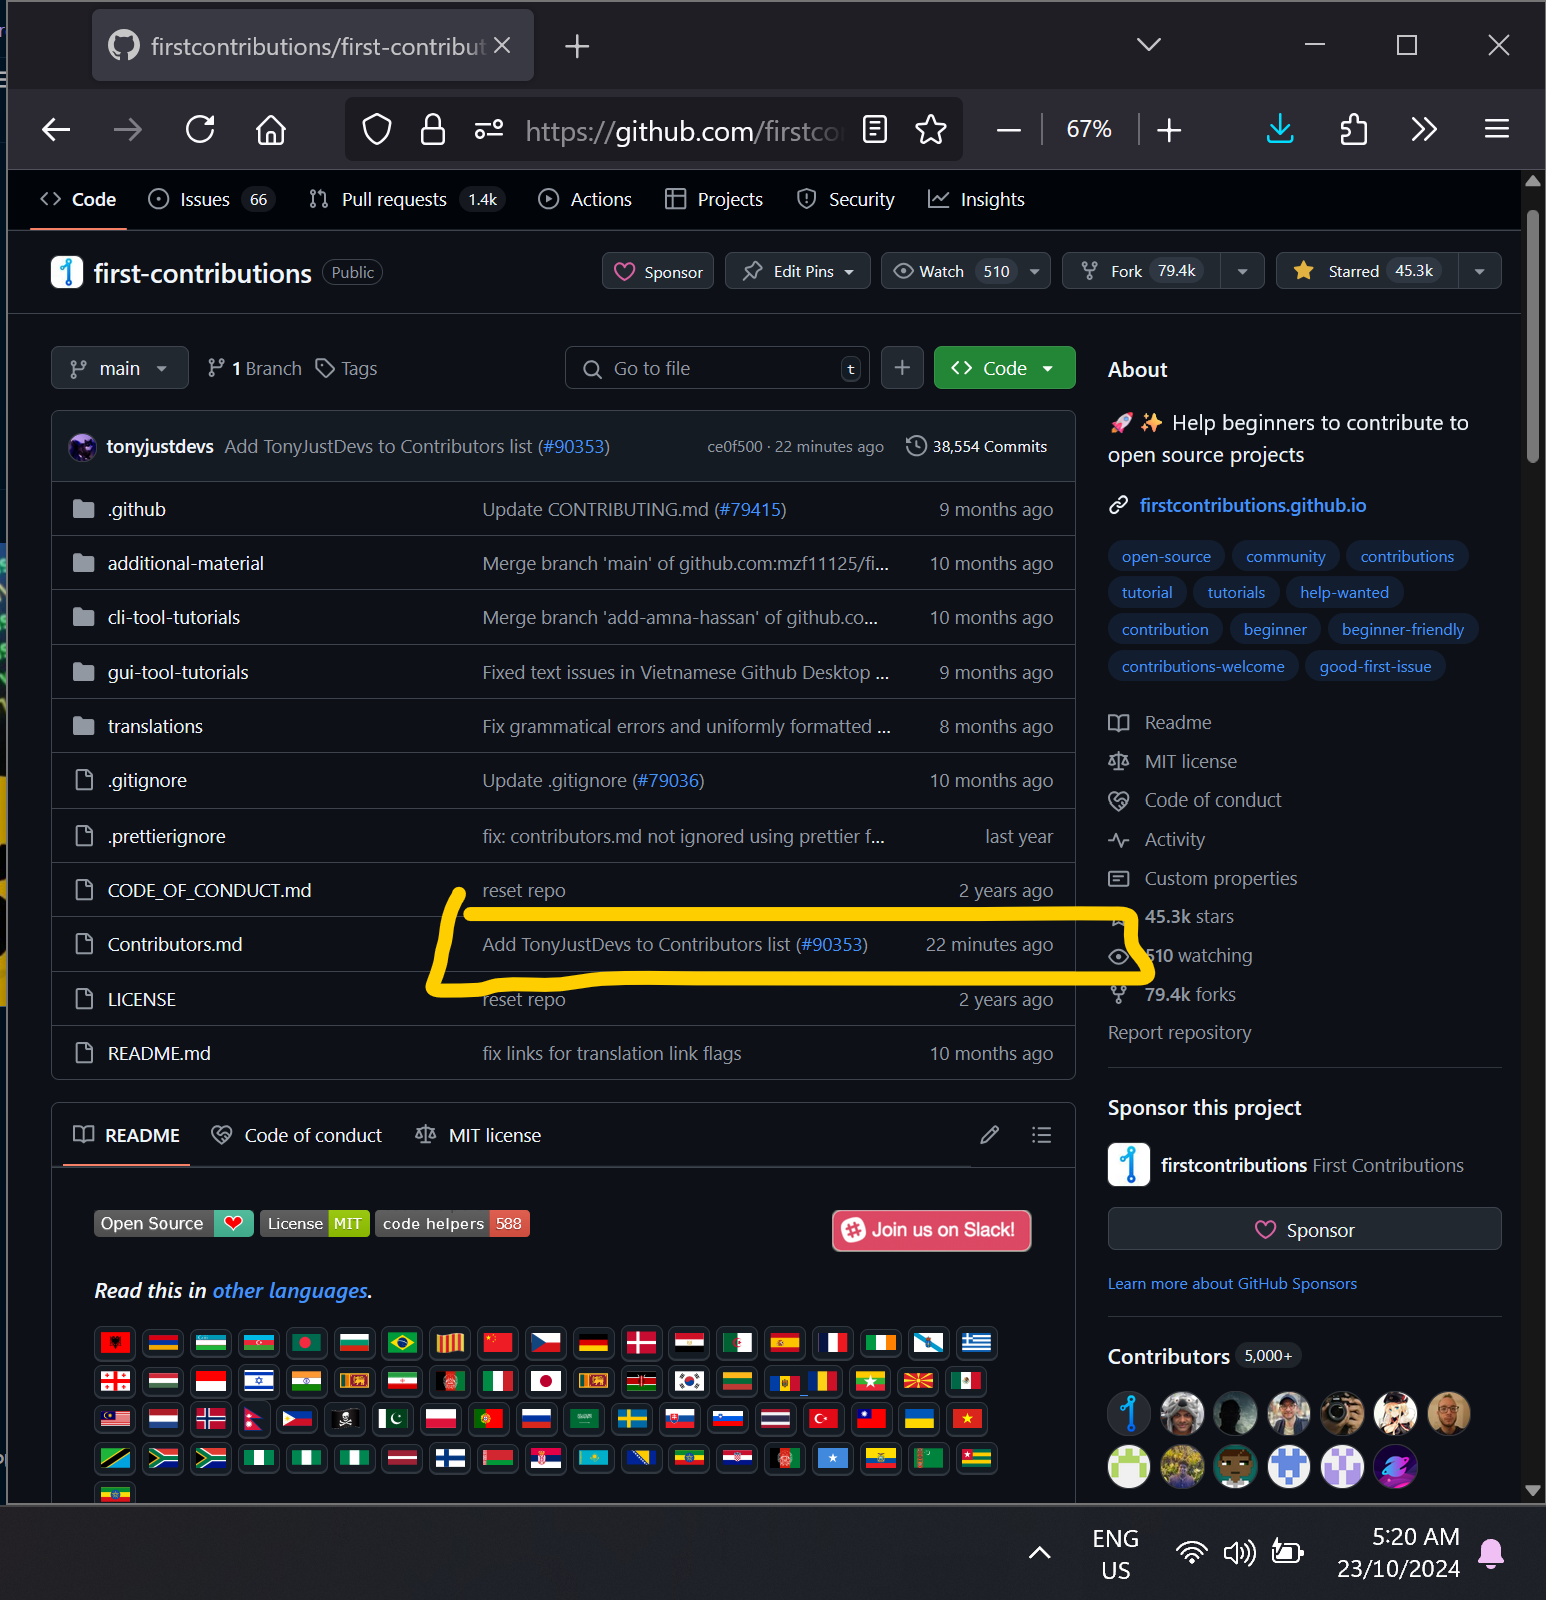The height and width of the screenshot is (1600, 1546).
Task: Fork the repository
Action: (x=1141, y=271)
